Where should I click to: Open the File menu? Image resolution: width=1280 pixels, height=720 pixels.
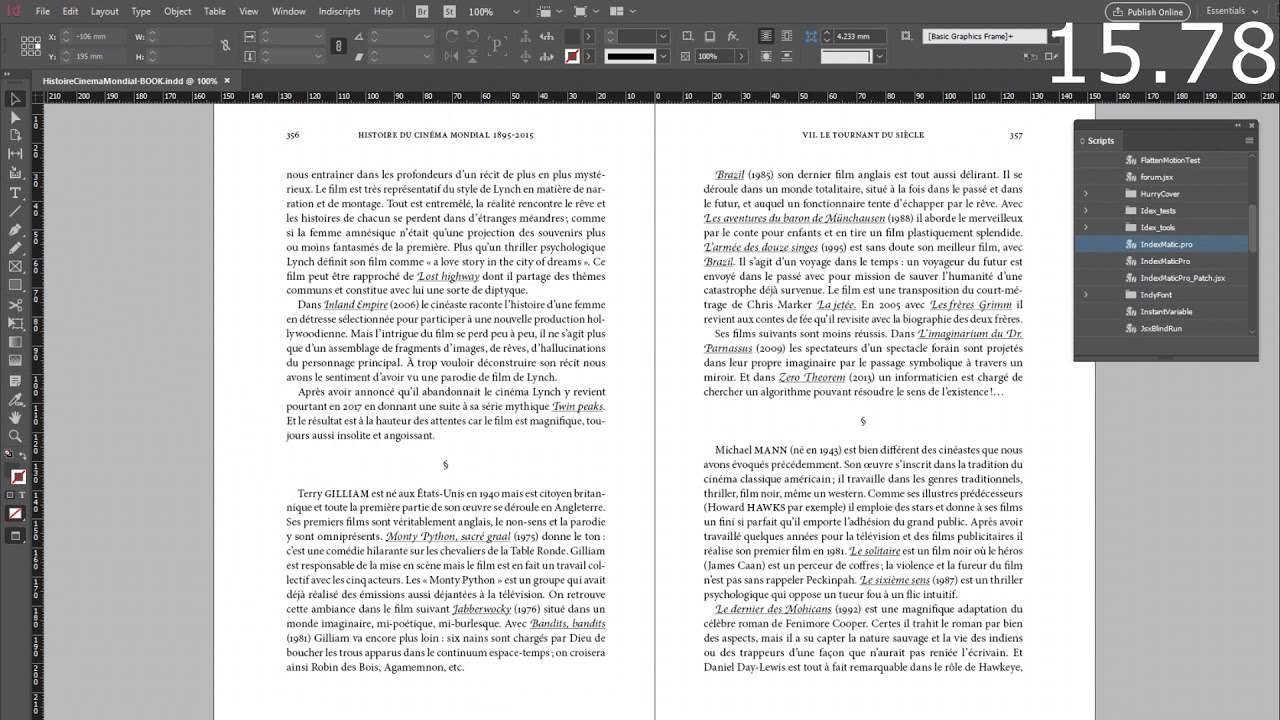point(43,11)
